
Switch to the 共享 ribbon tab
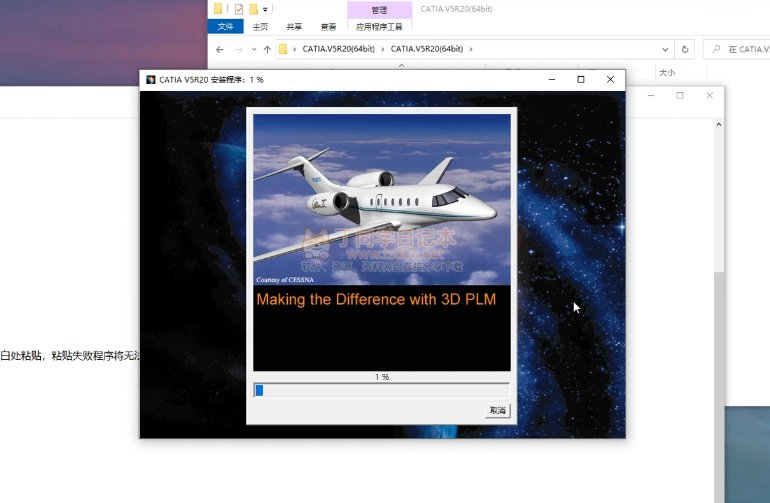pos(294,27)
